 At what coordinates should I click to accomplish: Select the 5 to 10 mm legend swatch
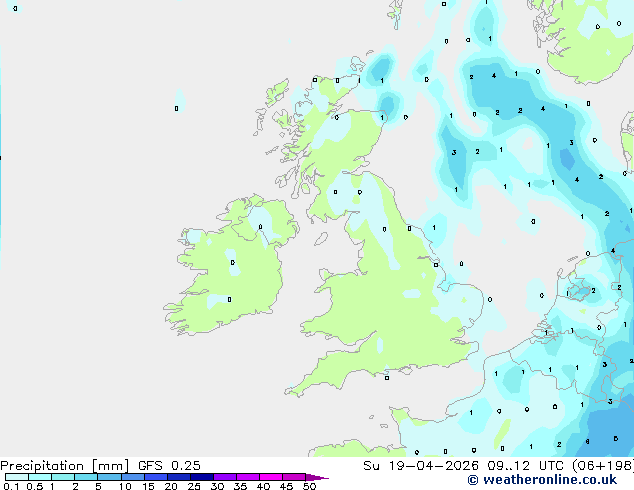[x=110, y=477]
